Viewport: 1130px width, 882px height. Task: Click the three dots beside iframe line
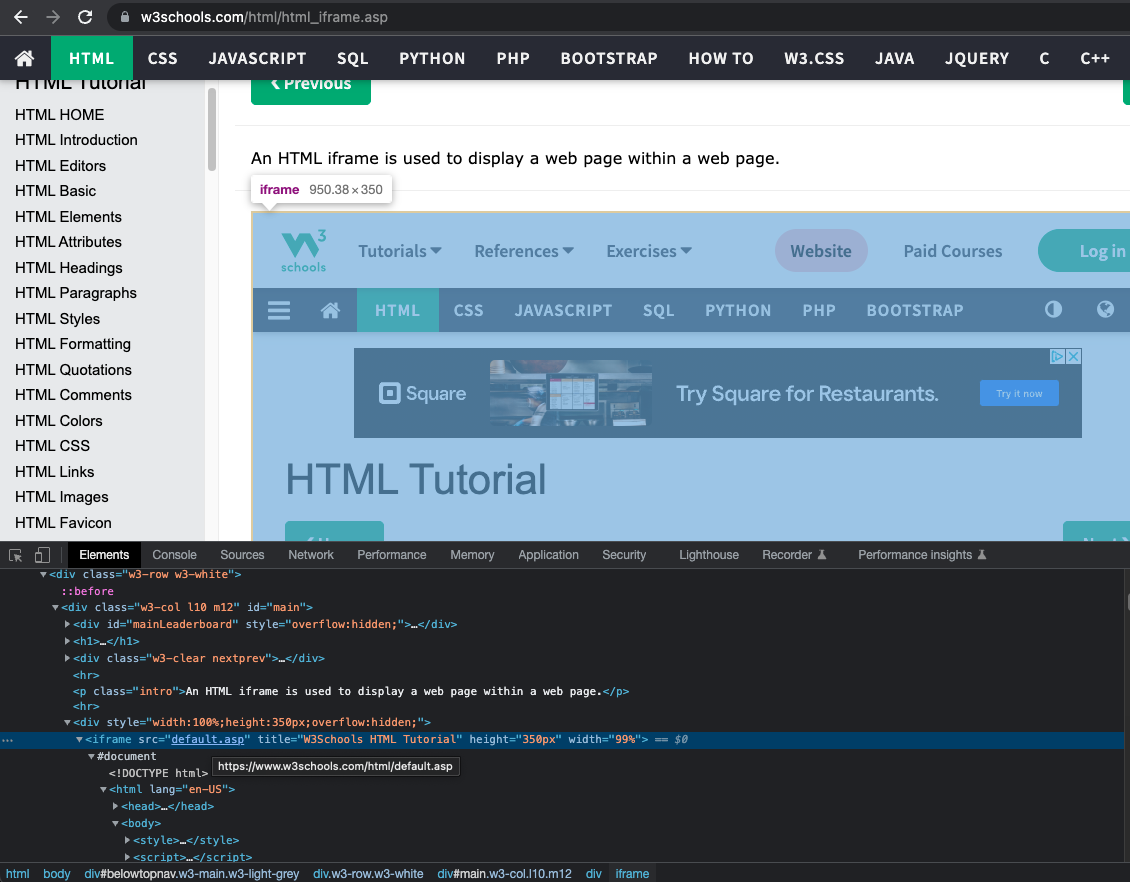tap(7, 739)
